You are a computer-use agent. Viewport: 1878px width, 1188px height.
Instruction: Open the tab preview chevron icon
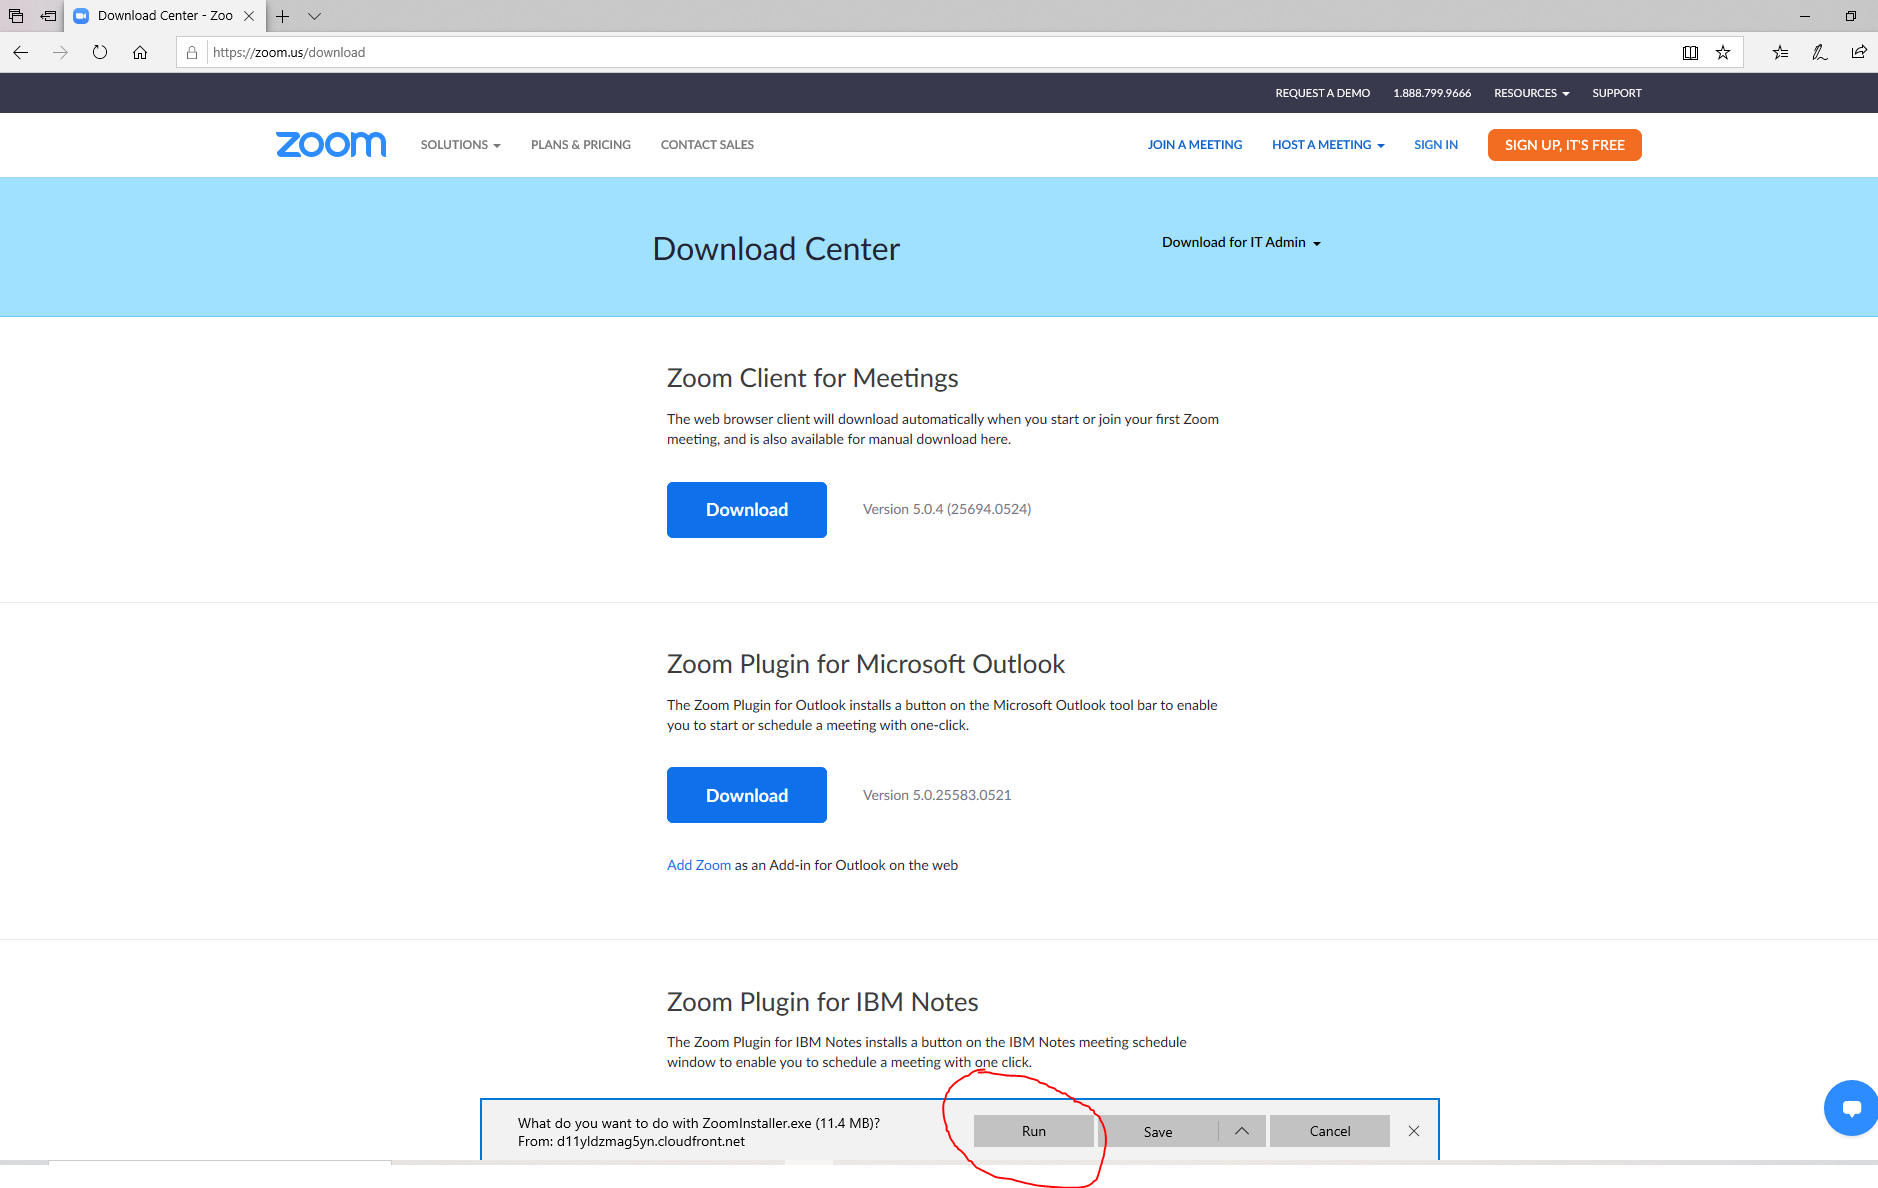pyautogui.click(x=314, y=16)
